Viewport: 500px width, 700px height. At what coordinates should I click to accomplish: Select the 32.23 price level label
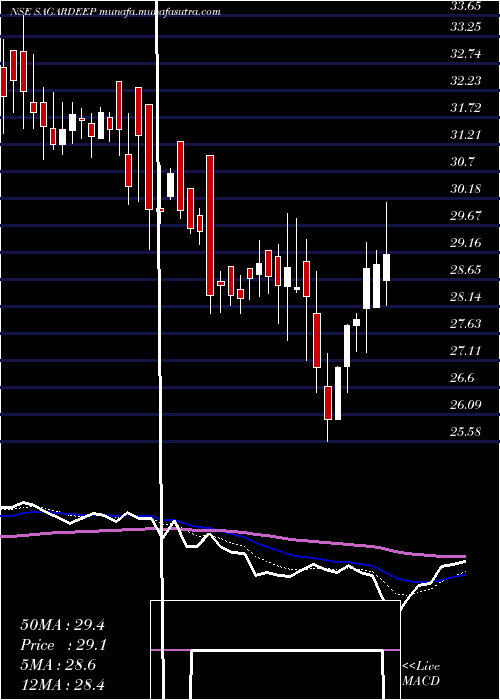(466, 80)
